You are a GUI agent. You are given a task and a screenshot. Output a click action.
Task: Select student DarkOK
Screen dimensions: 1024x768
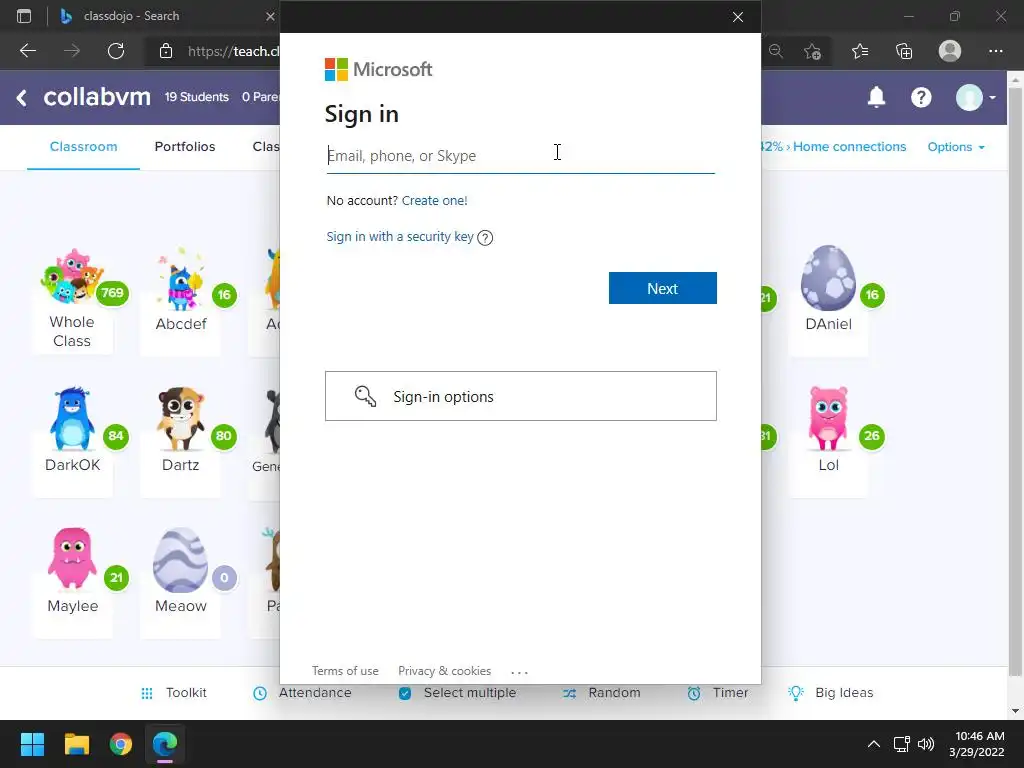[x=72, y=441]
